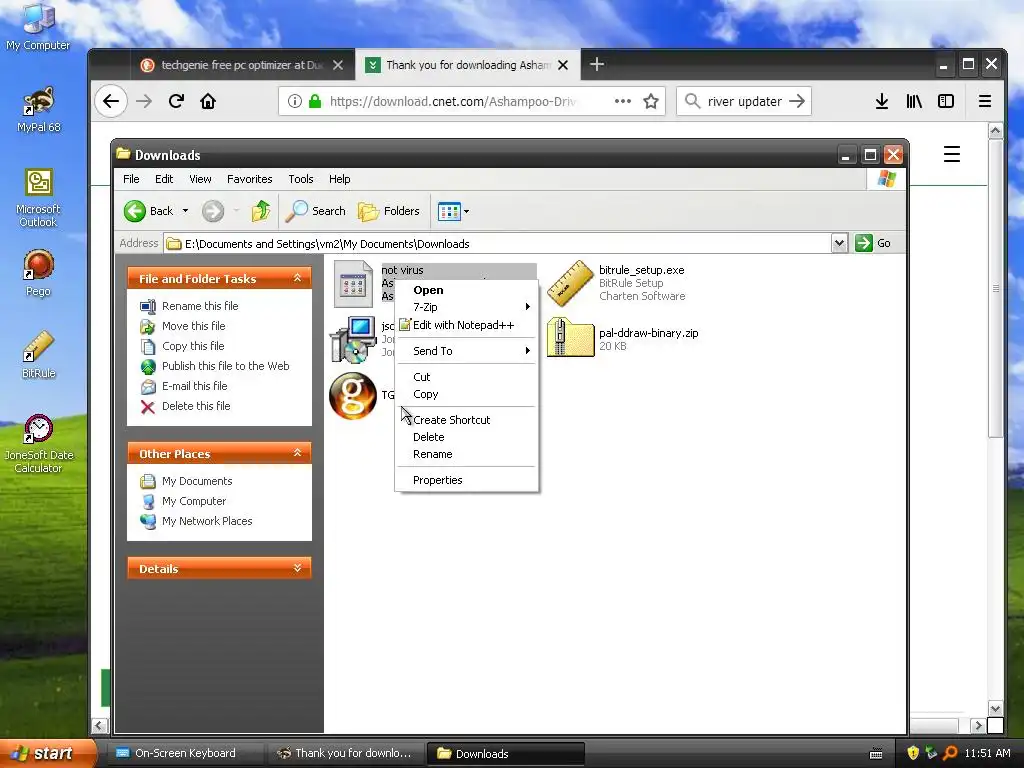Open Explorer Tools menu
This screenshot has width=1024, height=768.
click(301, 179)
